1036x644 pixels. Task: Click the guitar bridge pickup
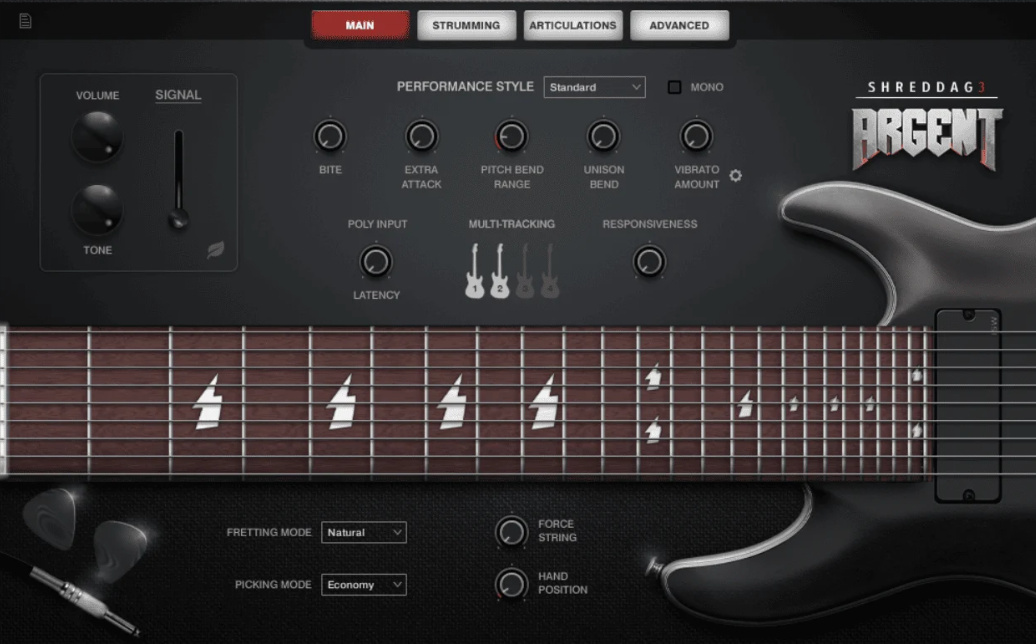968,406
